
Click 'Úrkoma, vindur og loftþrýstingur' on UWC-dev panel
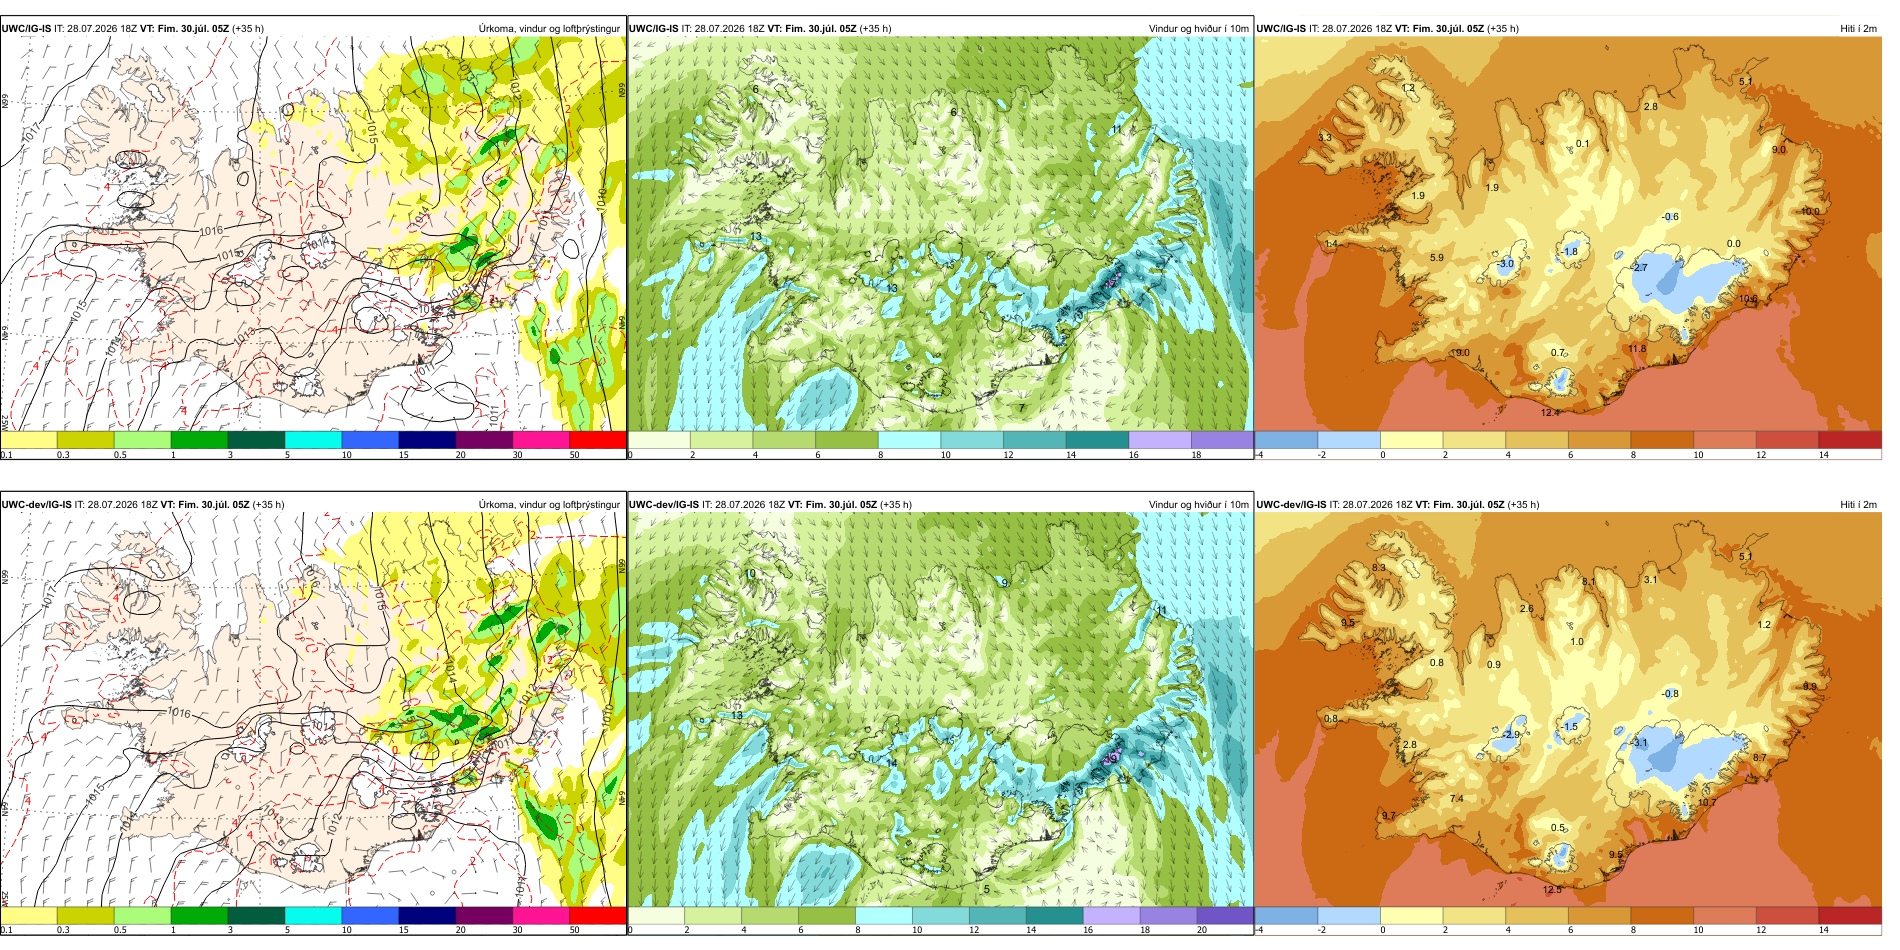[x=549, y=504]
